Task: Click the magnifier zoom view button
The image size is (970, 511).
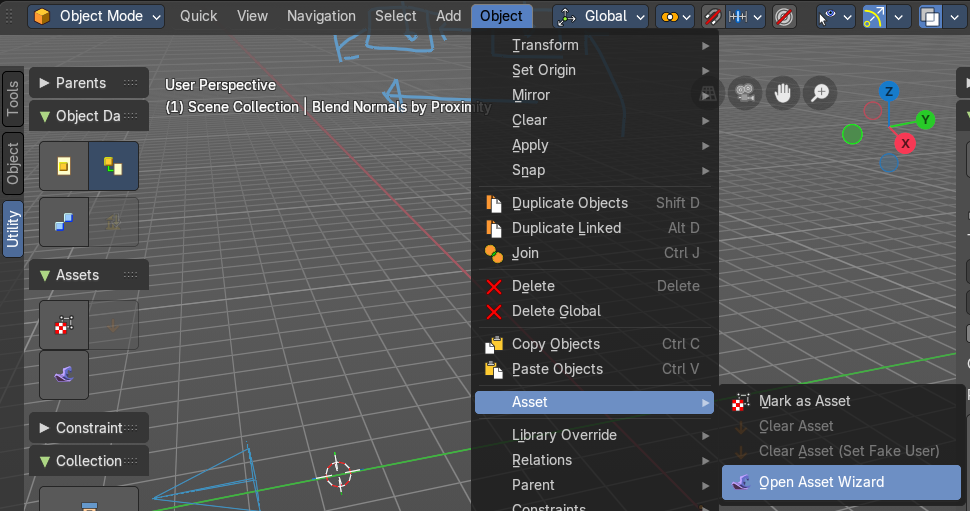Action: tap(820, 93)
